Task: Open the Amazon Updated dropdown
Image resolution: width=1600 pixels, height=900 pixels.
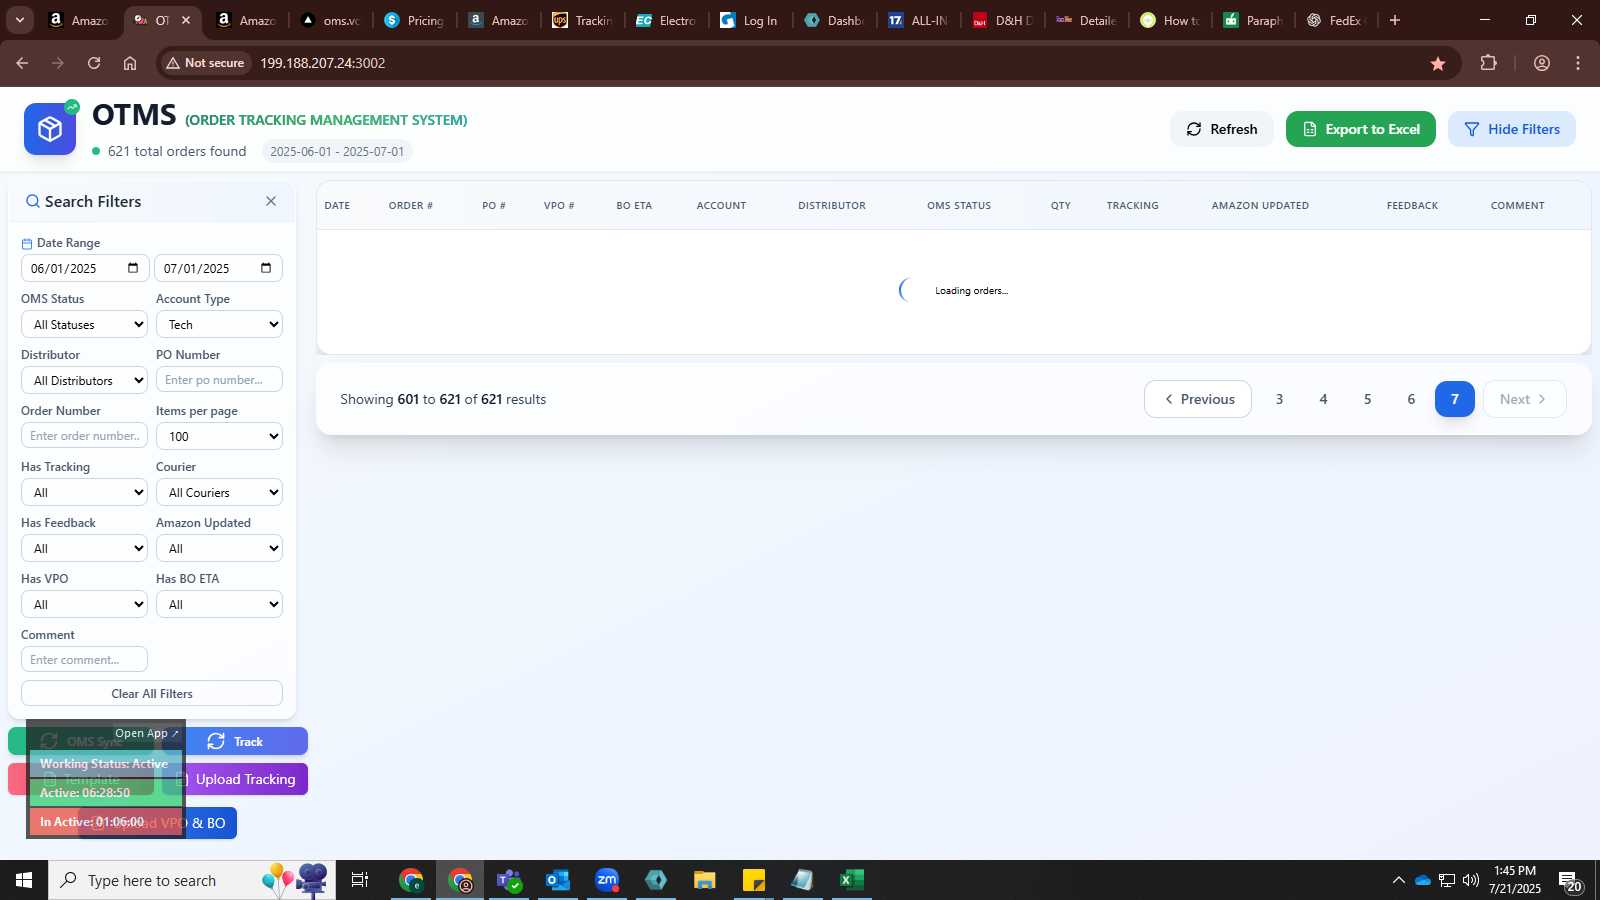Action: pyautogui.click(x=219, y=548)
